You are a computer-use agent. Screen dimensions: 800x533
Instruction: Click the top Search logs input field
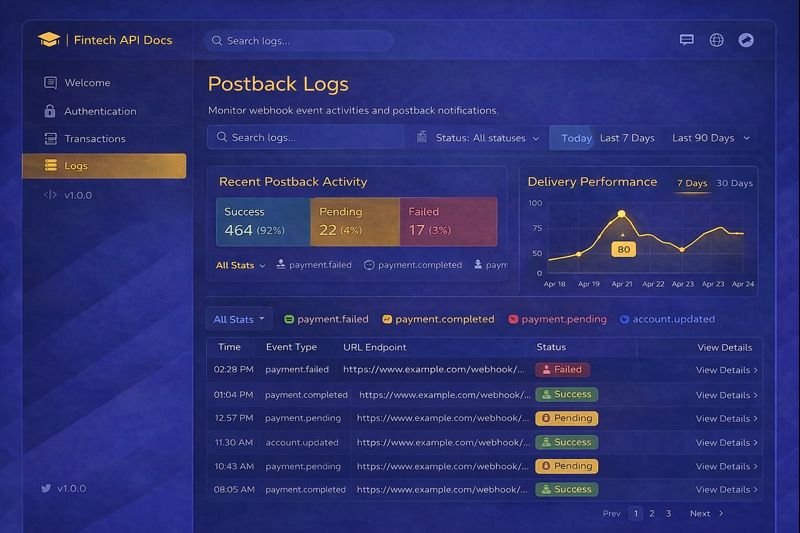[x=298, y=41]
